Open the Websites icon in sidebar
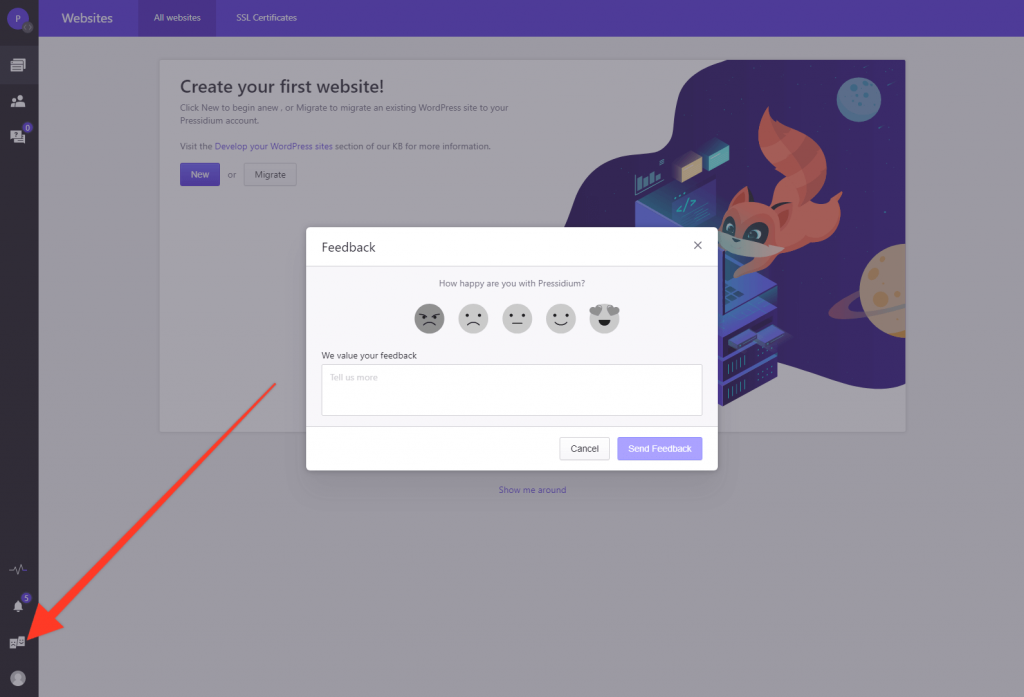 click(18, 65)
